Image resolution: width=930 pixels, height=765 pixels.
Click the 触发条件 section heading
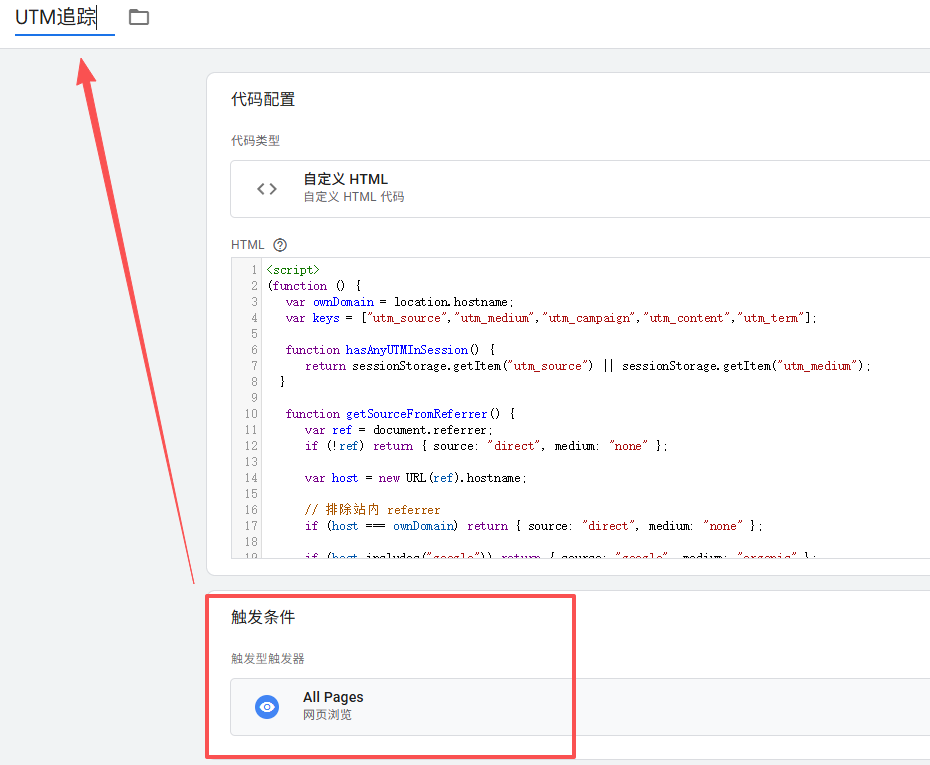pos(263,617)
